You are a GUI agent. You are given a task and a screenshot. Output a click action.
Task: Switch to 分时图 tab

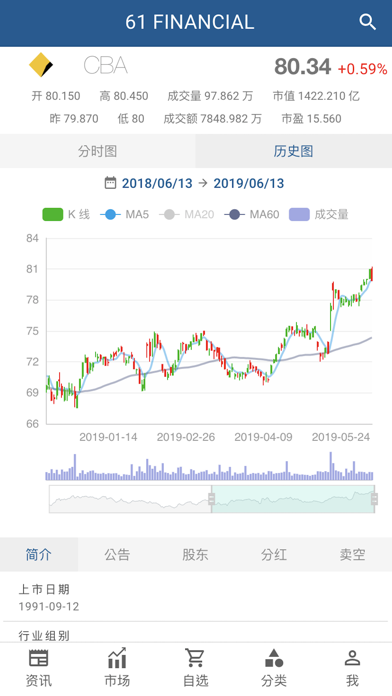point(98,151)
